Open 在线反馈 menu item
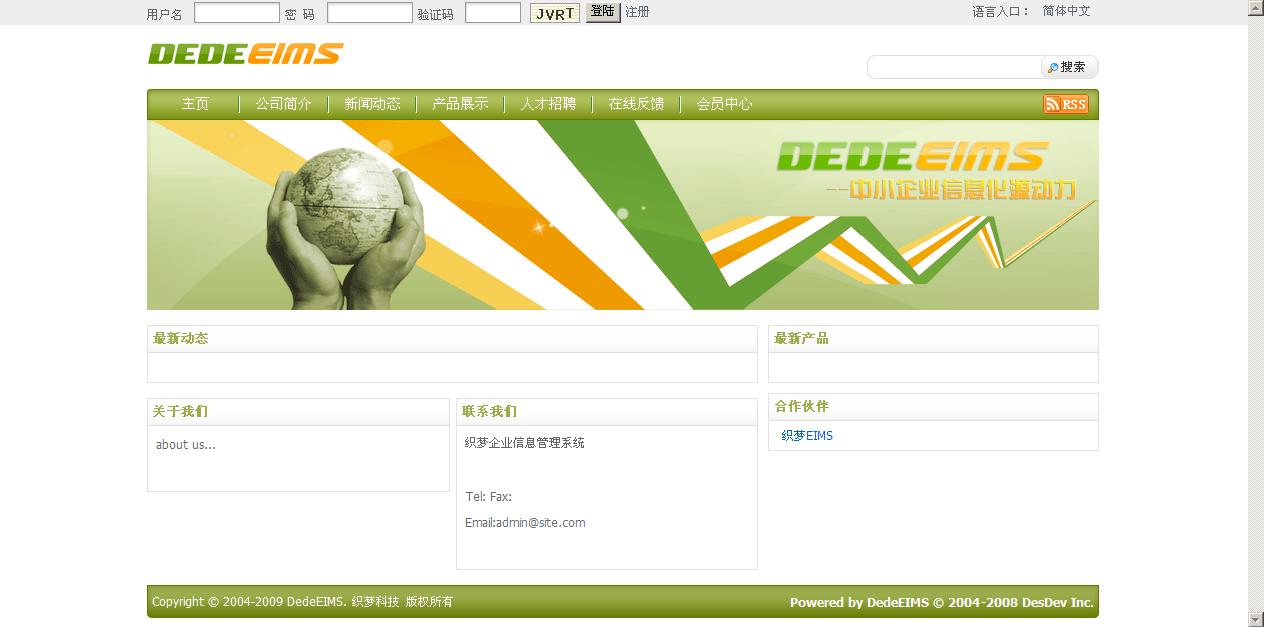The width and height of the screenshot is (1264, 627). point(636,104)
